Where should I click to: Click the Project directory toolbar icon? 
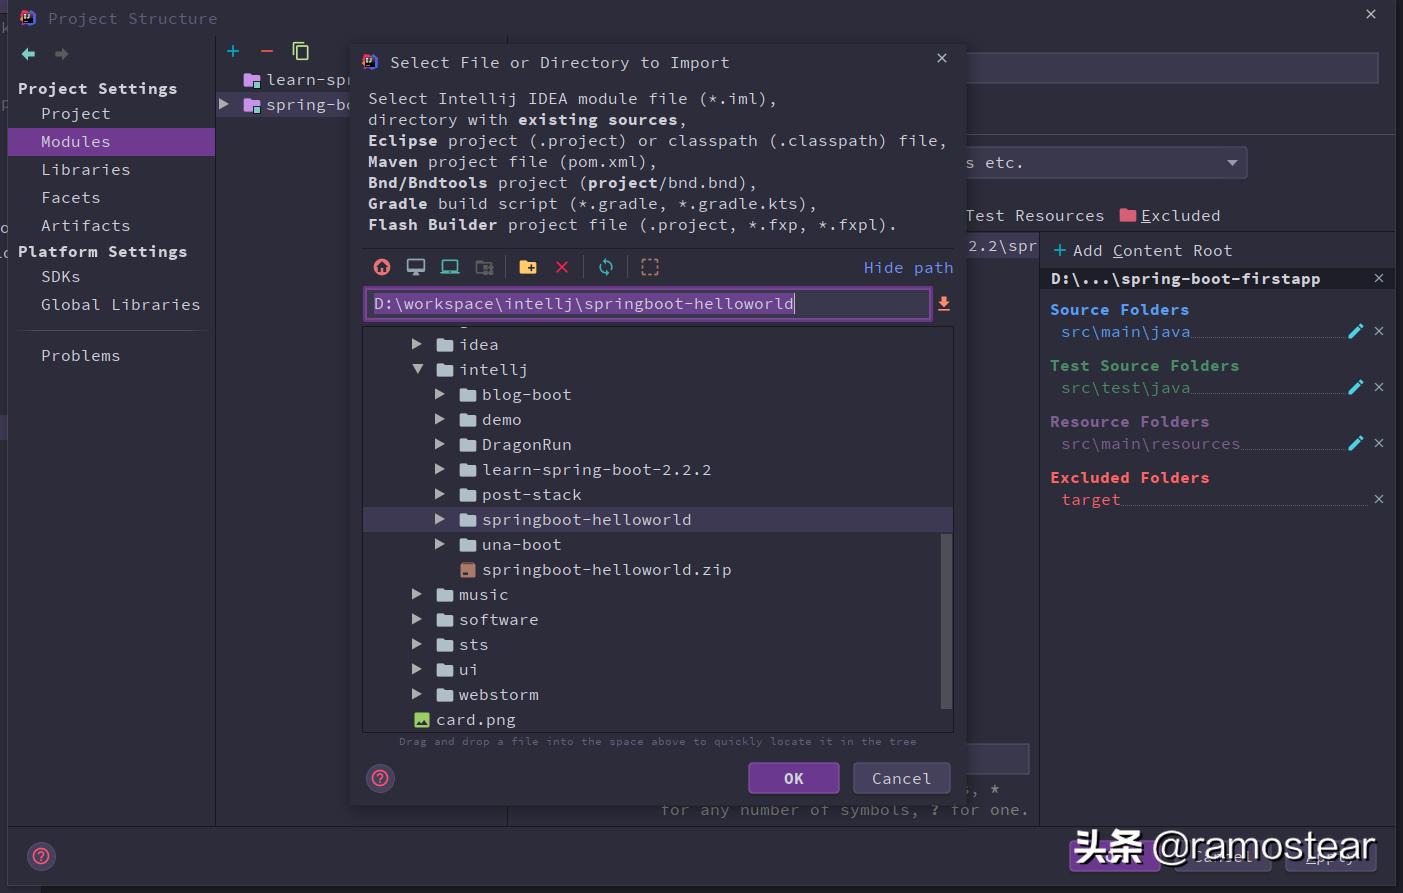450,267
